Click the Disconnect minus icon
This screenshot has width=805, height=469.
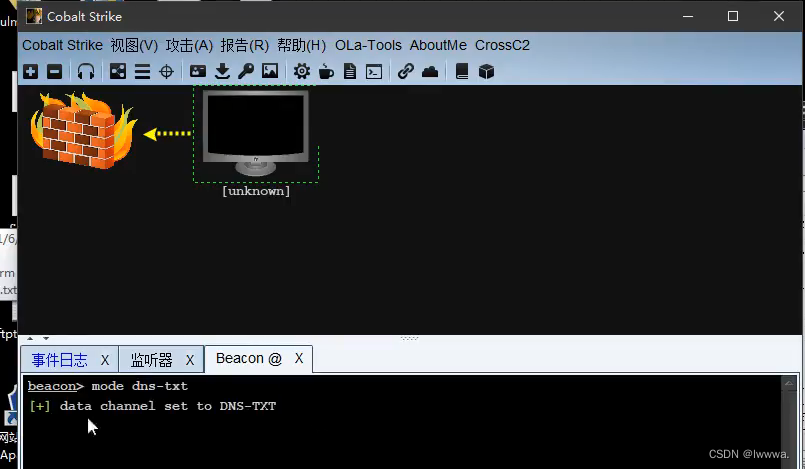click(x=54, y=71)
